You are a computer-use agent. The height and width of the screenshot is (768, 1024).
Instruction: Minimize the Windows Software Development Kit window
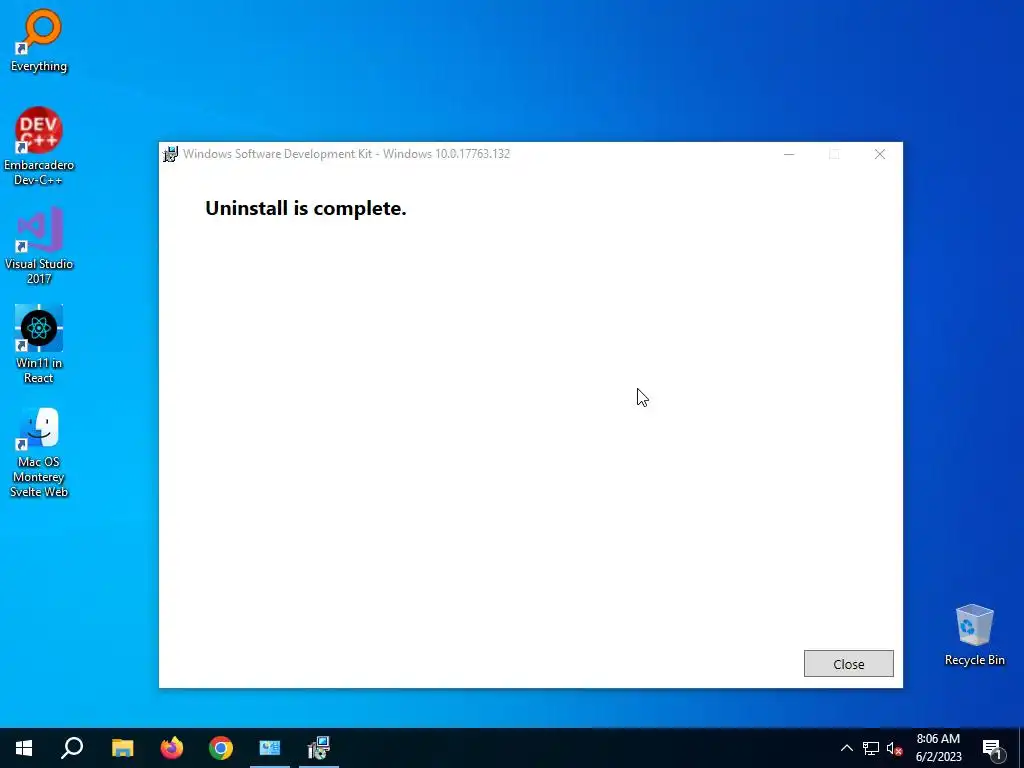(789, 154)
